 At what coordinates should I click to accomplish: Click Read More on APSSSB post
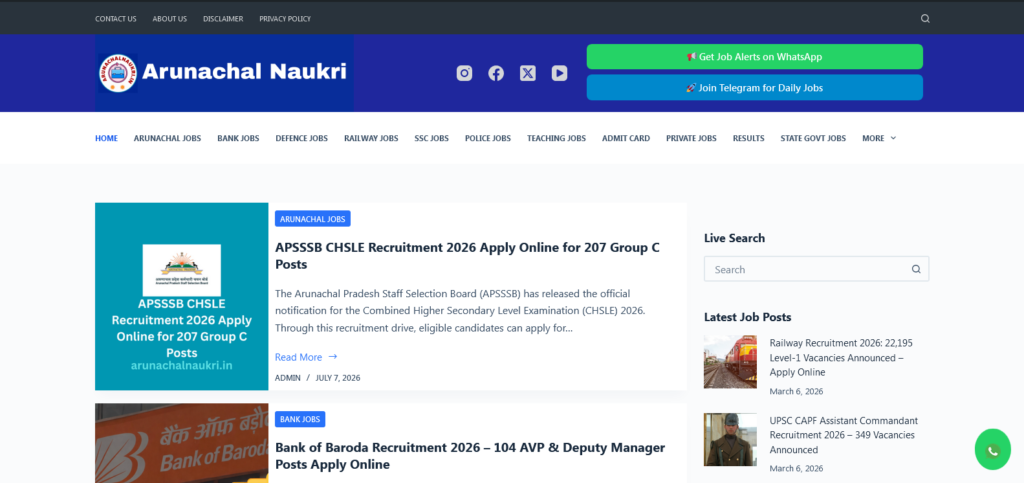(306, 357)
